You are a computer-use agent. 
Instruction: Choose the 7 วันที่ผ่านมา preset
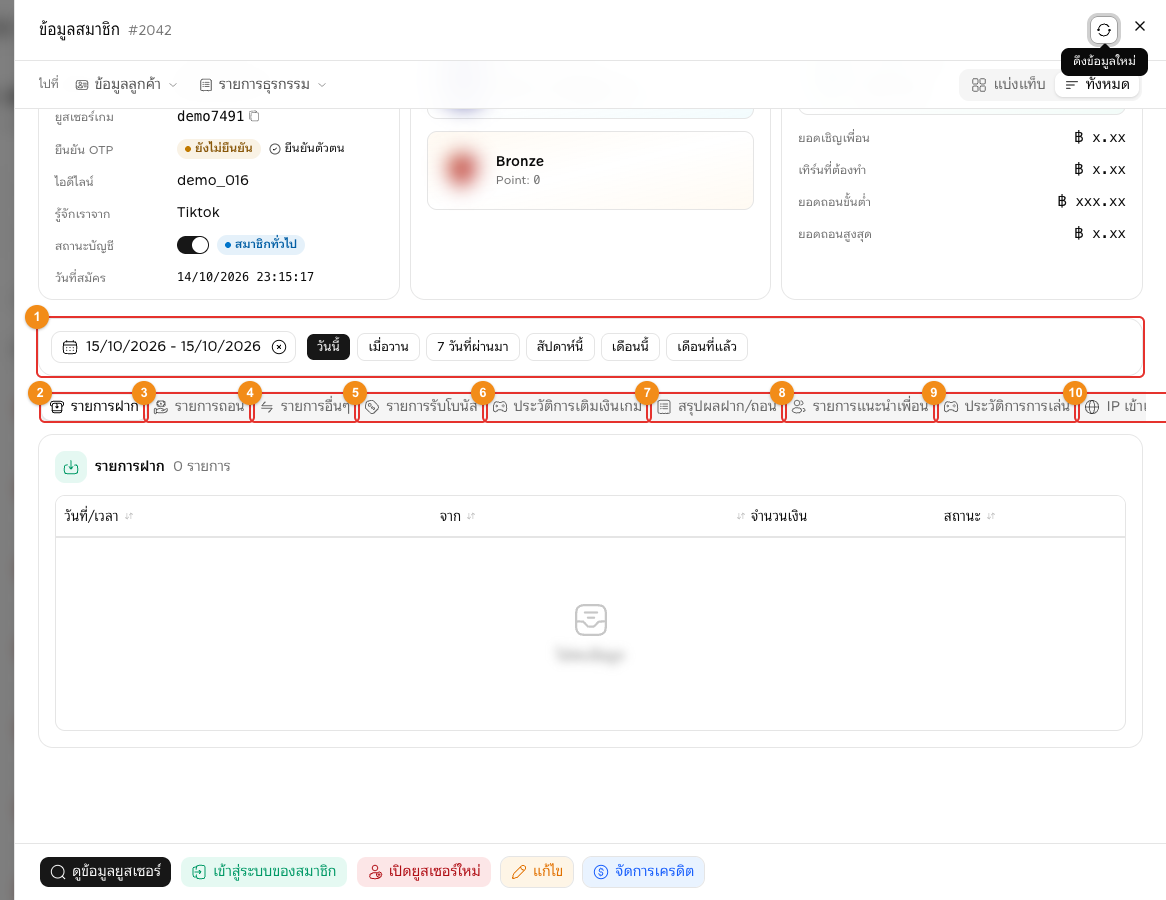[473, 347]
